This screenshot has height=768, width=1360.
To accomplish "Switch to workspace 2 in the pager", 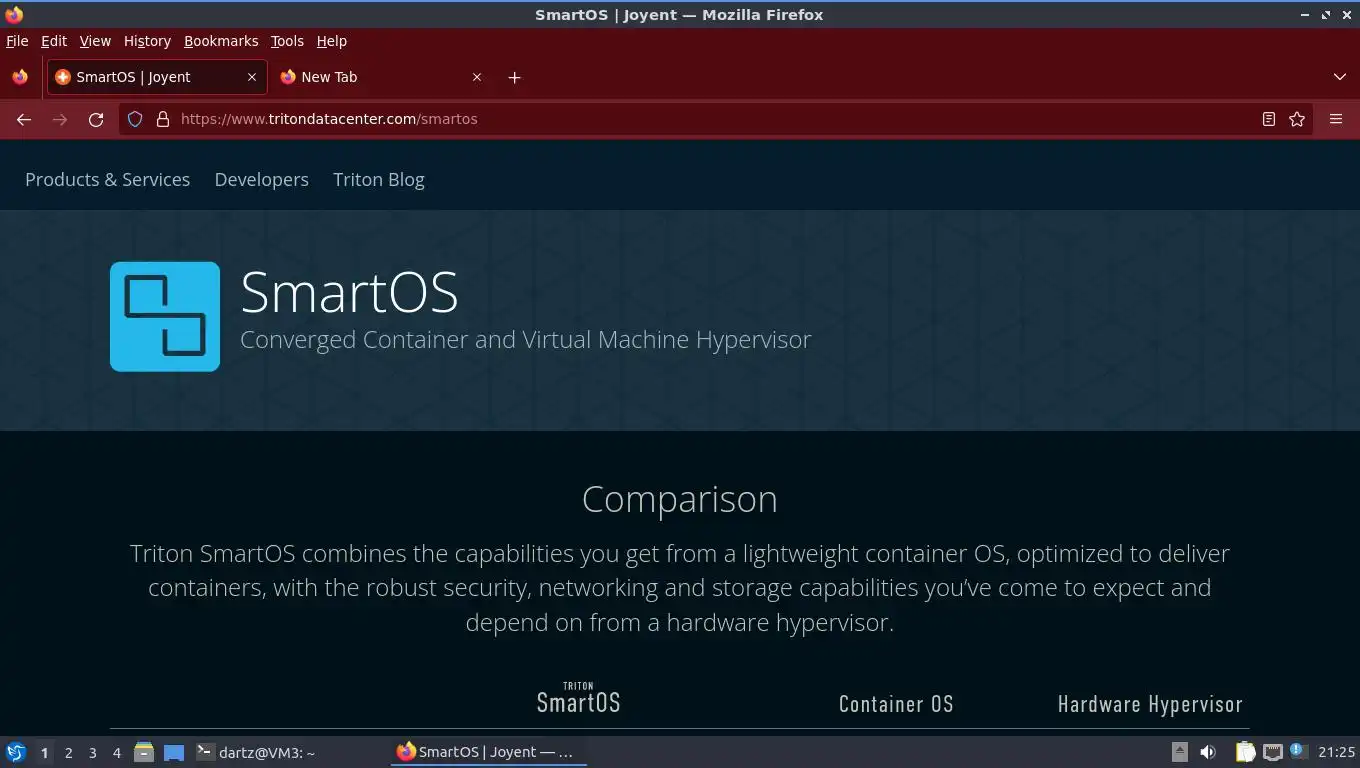I will point(68,753).
